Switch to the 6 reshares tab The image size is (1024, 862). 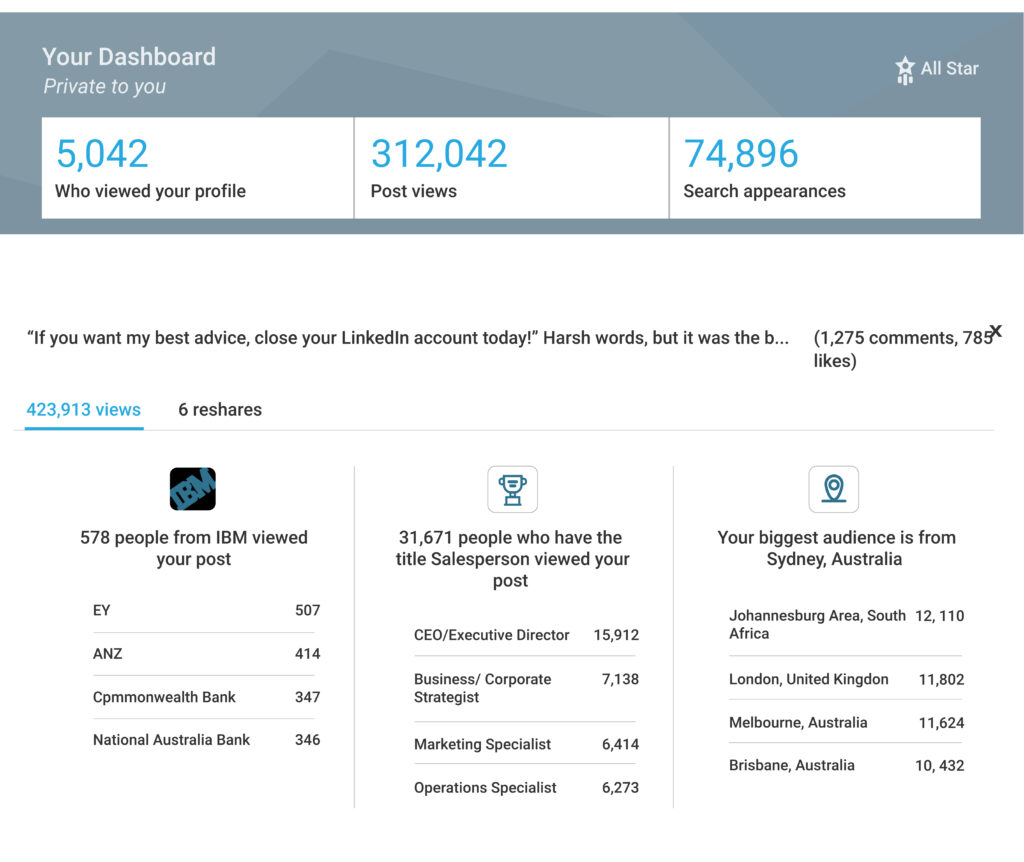point(220,410)
